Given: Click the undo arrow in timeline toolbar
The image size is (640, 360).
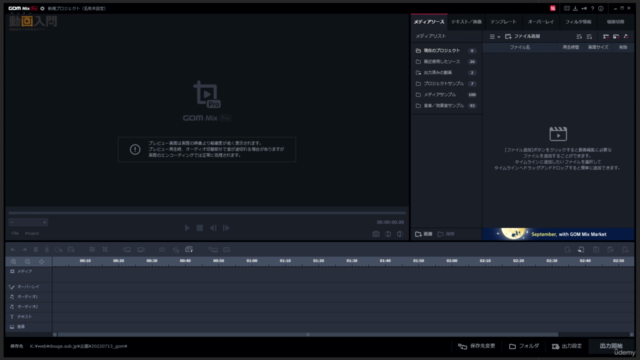Looking at the screenshot, I should [x=13, y=249].
